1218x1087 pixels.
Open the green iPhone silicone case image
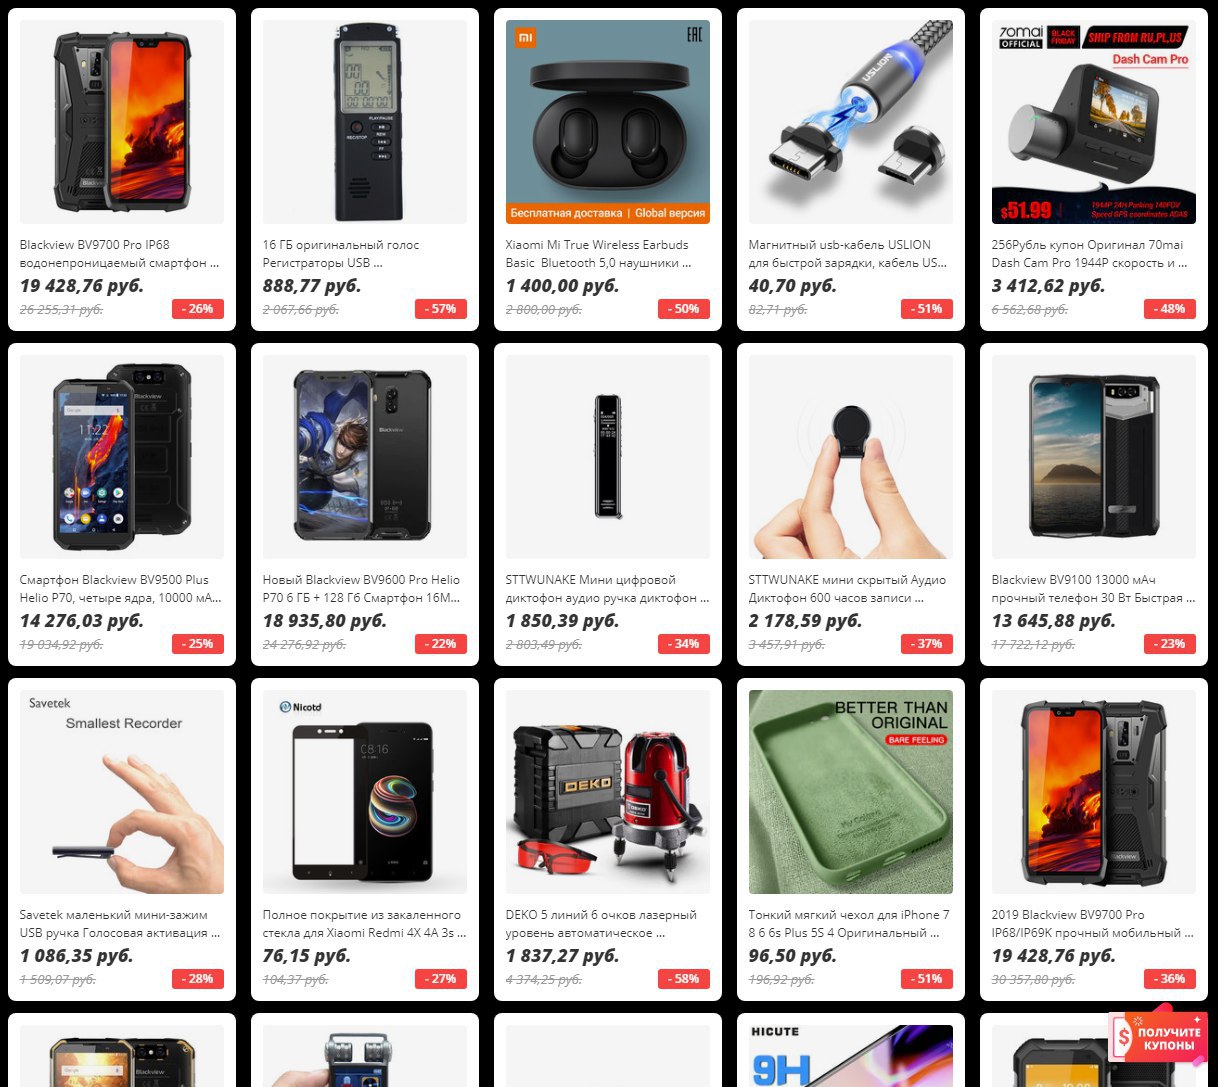[851, 792]
